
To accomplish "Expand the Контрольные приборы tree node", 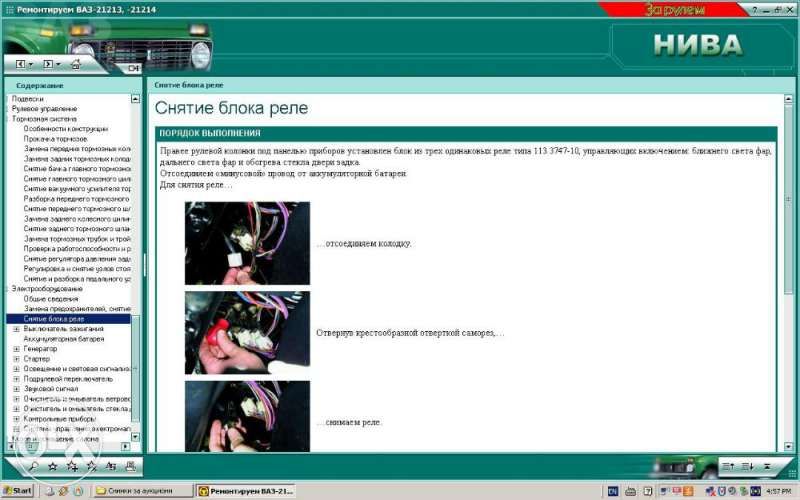I will point(16,419).
